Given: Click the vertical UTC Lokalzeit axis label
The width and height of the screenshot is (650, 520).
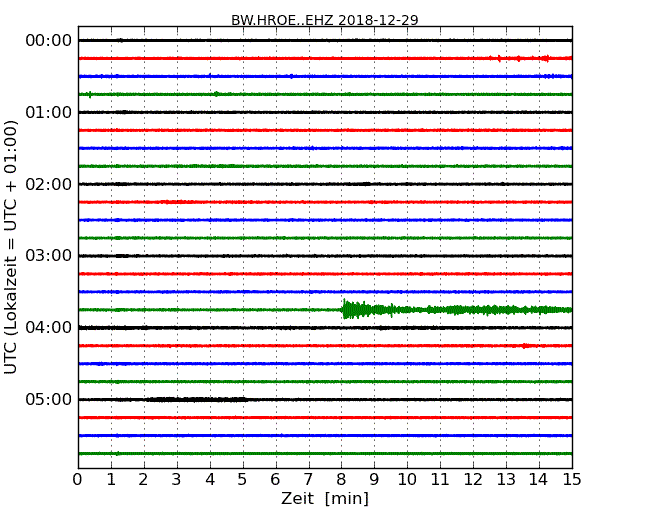Looking at the screenshot, I should click(x=11, y=248).
